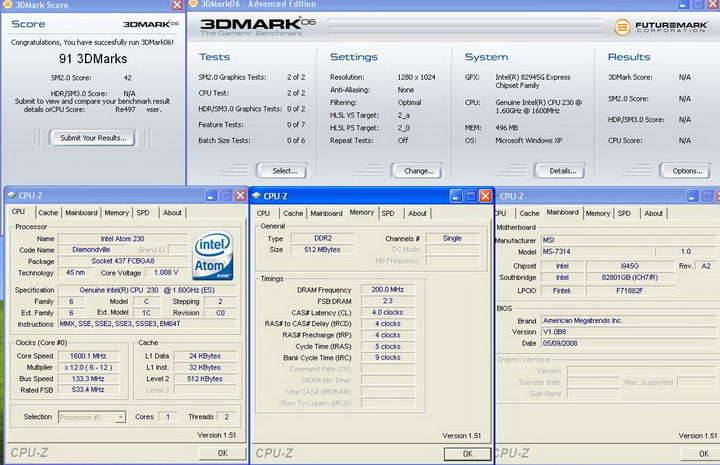720x465 pixels.
Task: Open the Processor #1 selection dropdown
Action: [120, 417]
